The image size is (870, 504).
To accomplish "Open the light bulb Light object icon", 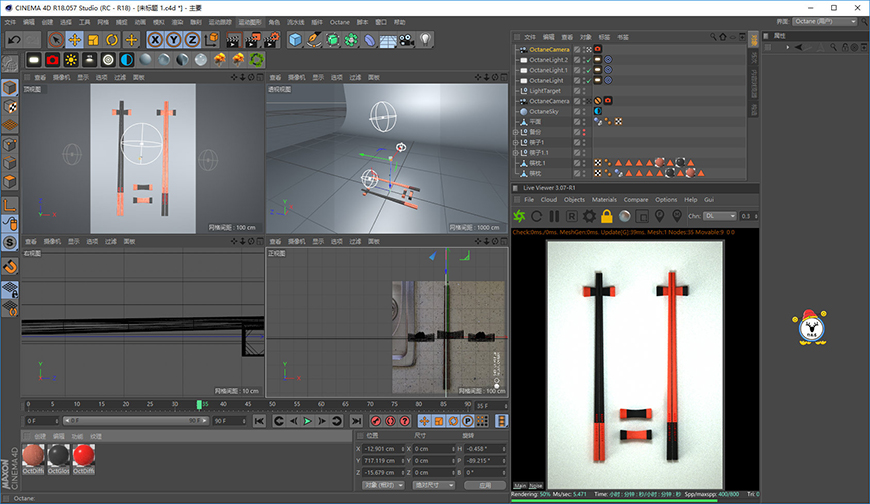I will point(425,40).
